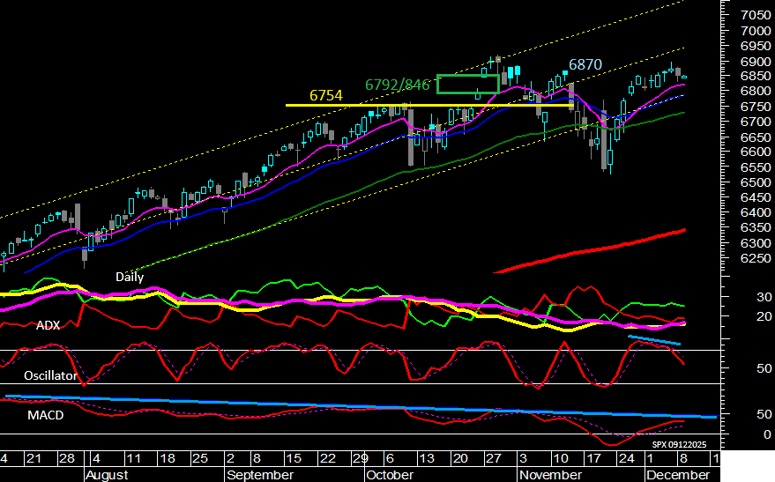Click the green 6792/846 annotation text

pyautogui.click(x=398, y=85)
